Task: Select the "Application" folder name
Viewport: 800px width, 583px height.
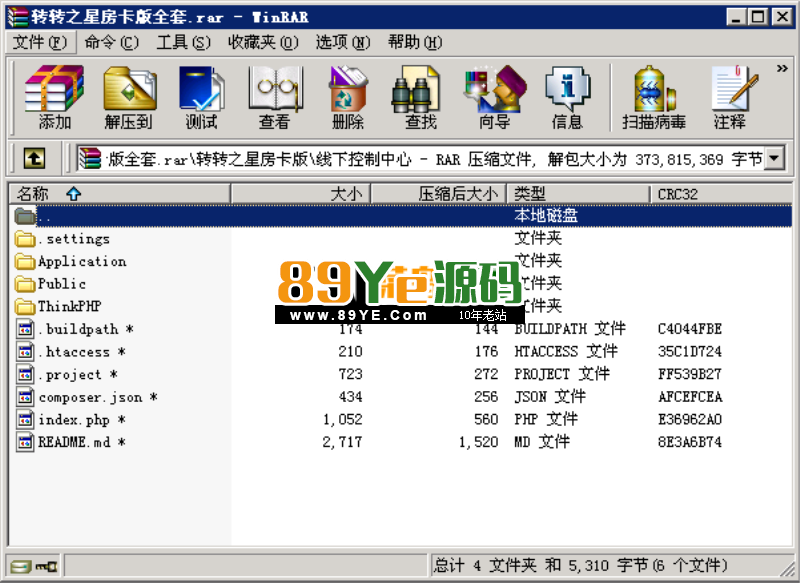Action: [x=82, y=261]
